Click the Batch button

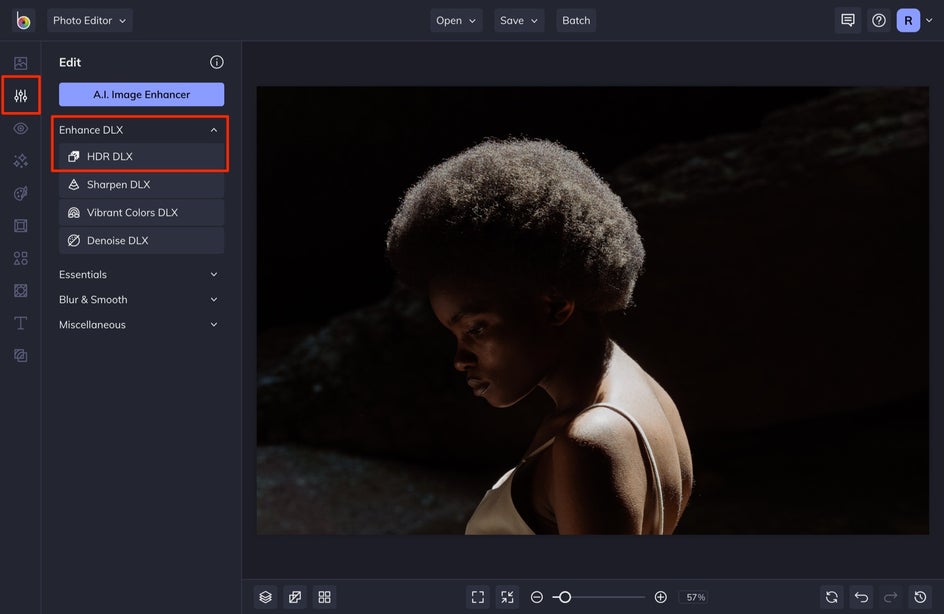[x=576, y=20]
